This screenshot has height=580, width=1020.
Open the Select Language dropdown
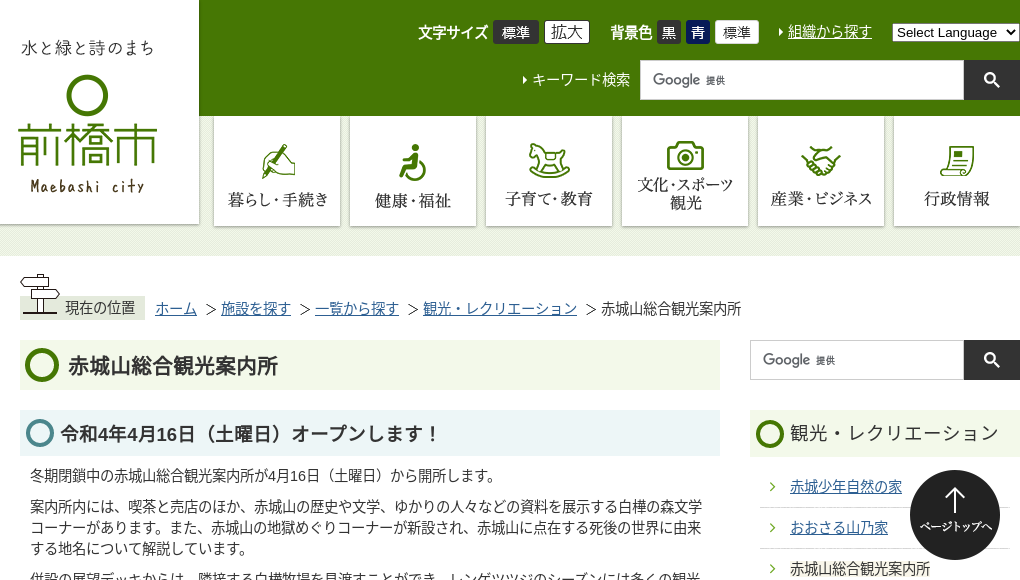[x=955, y=32]
